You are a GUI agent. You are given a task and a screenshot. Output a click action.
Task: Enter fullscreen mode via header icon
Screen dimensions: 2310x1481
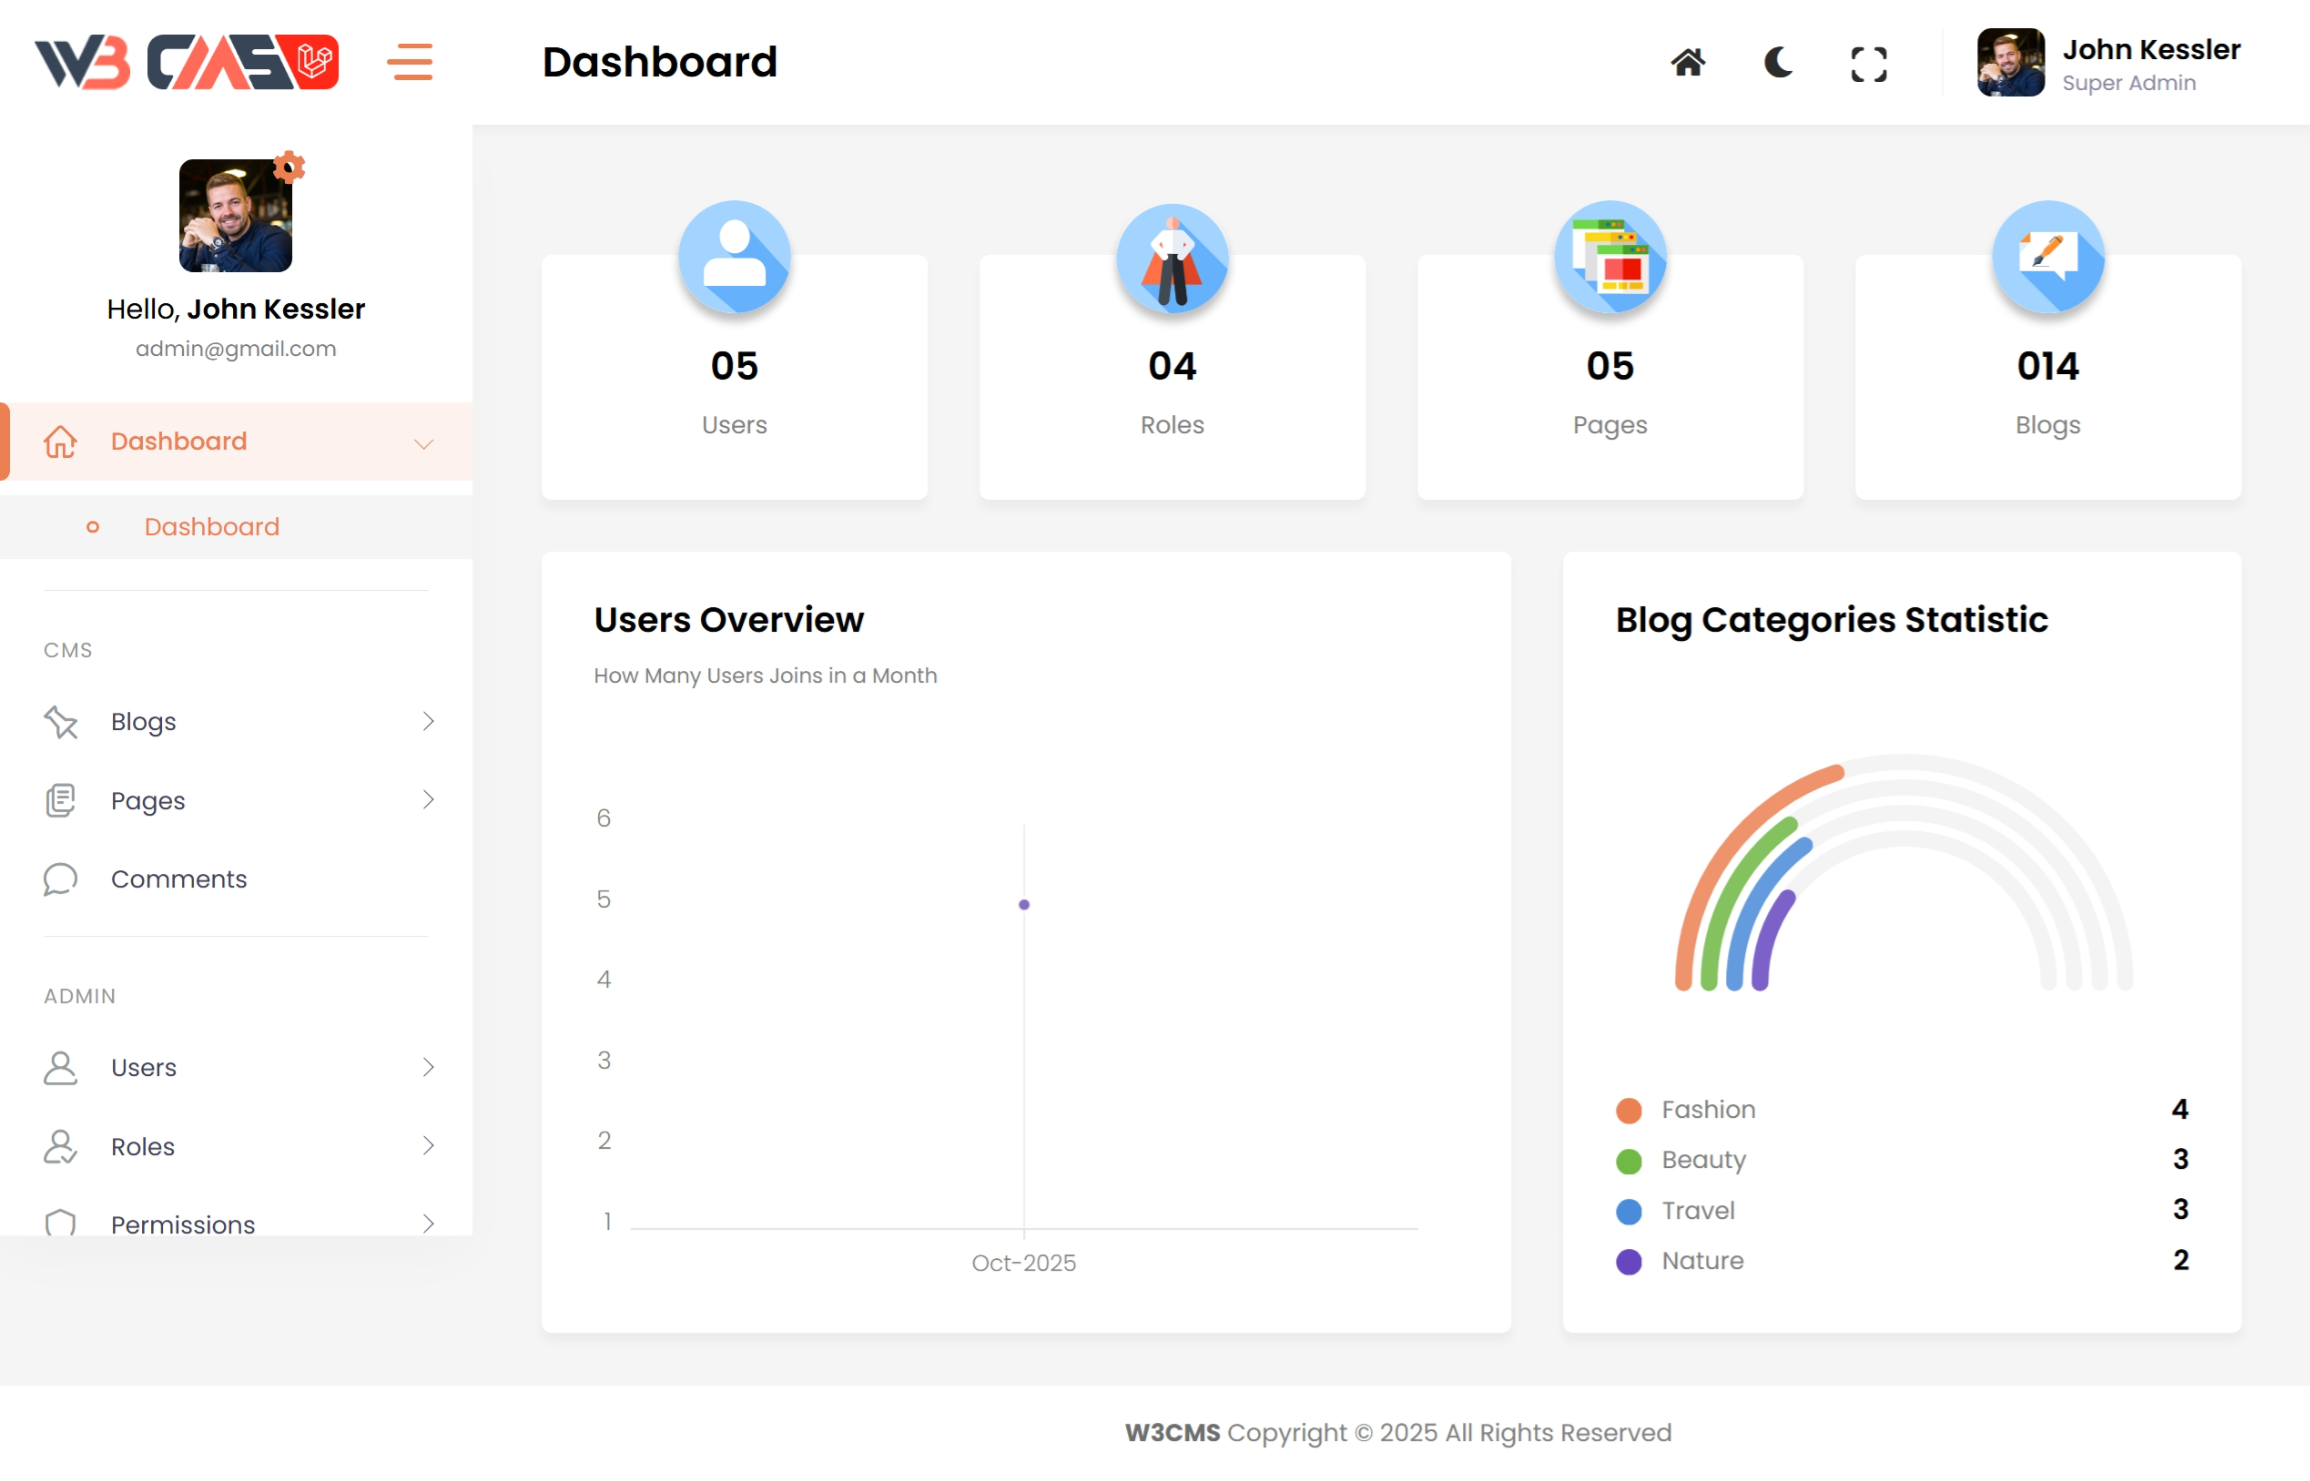click(x=1868, y=64)
